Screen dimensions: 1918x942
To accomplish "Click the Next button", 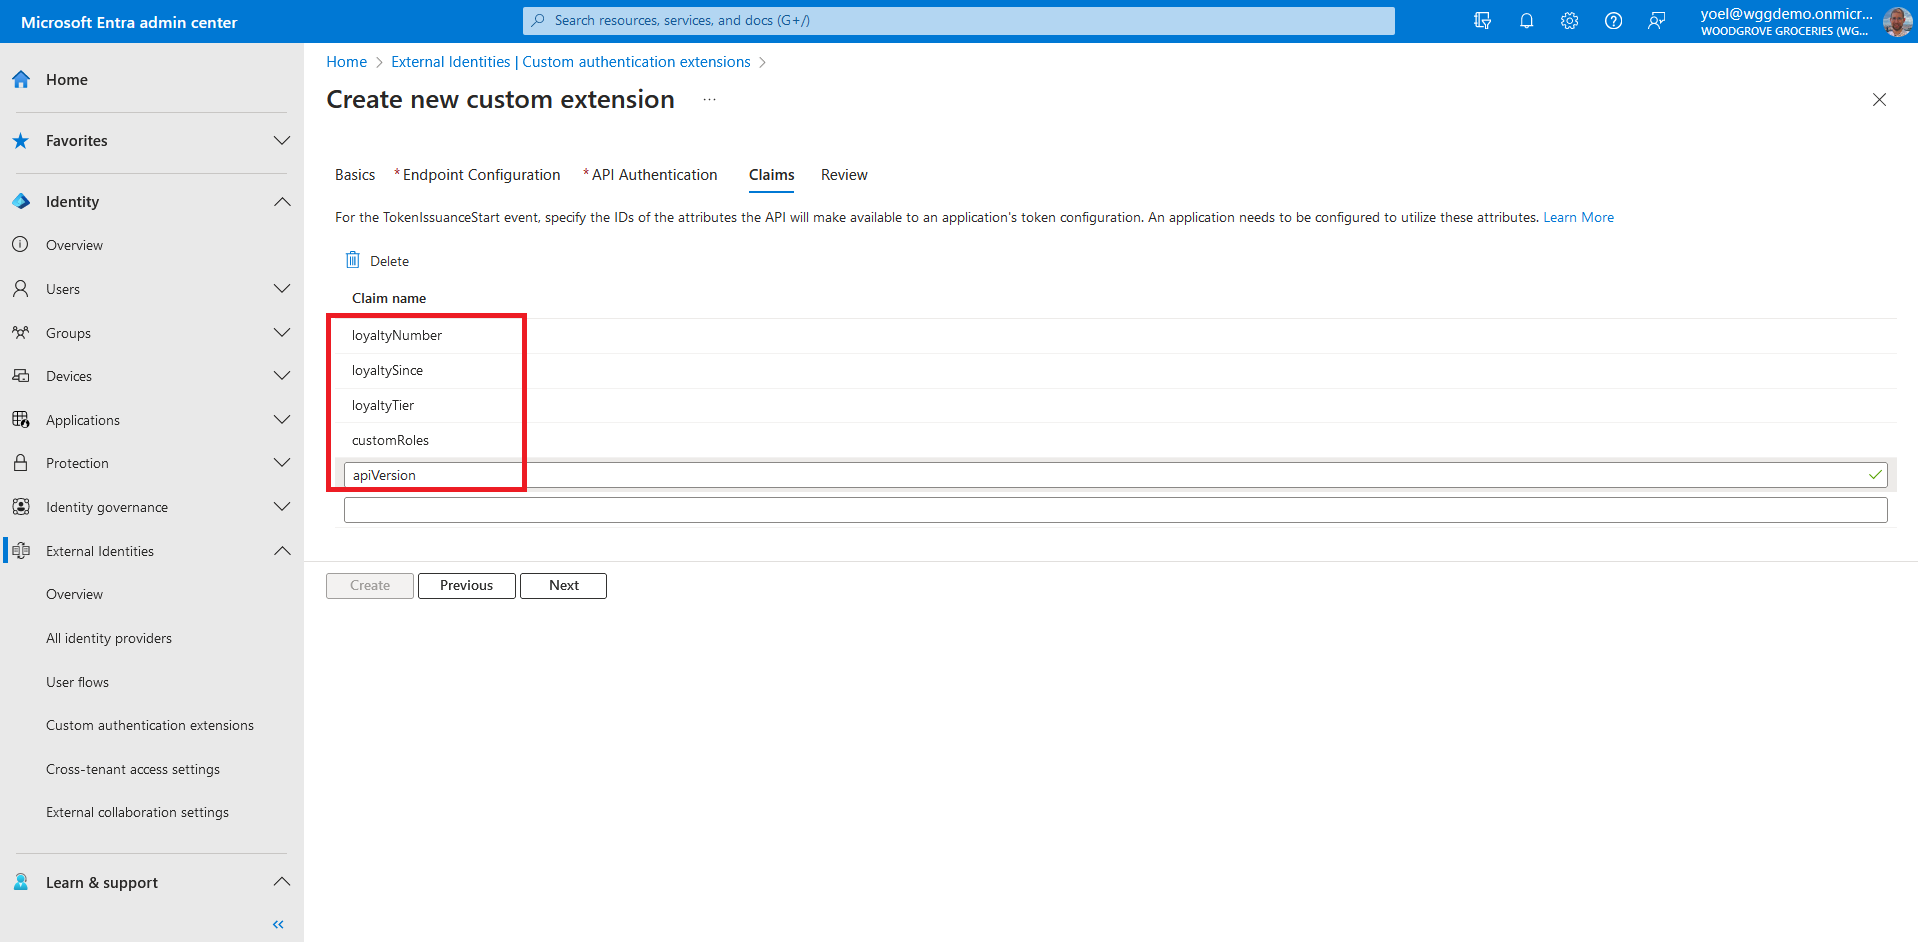I will click(x=563, y=586).
